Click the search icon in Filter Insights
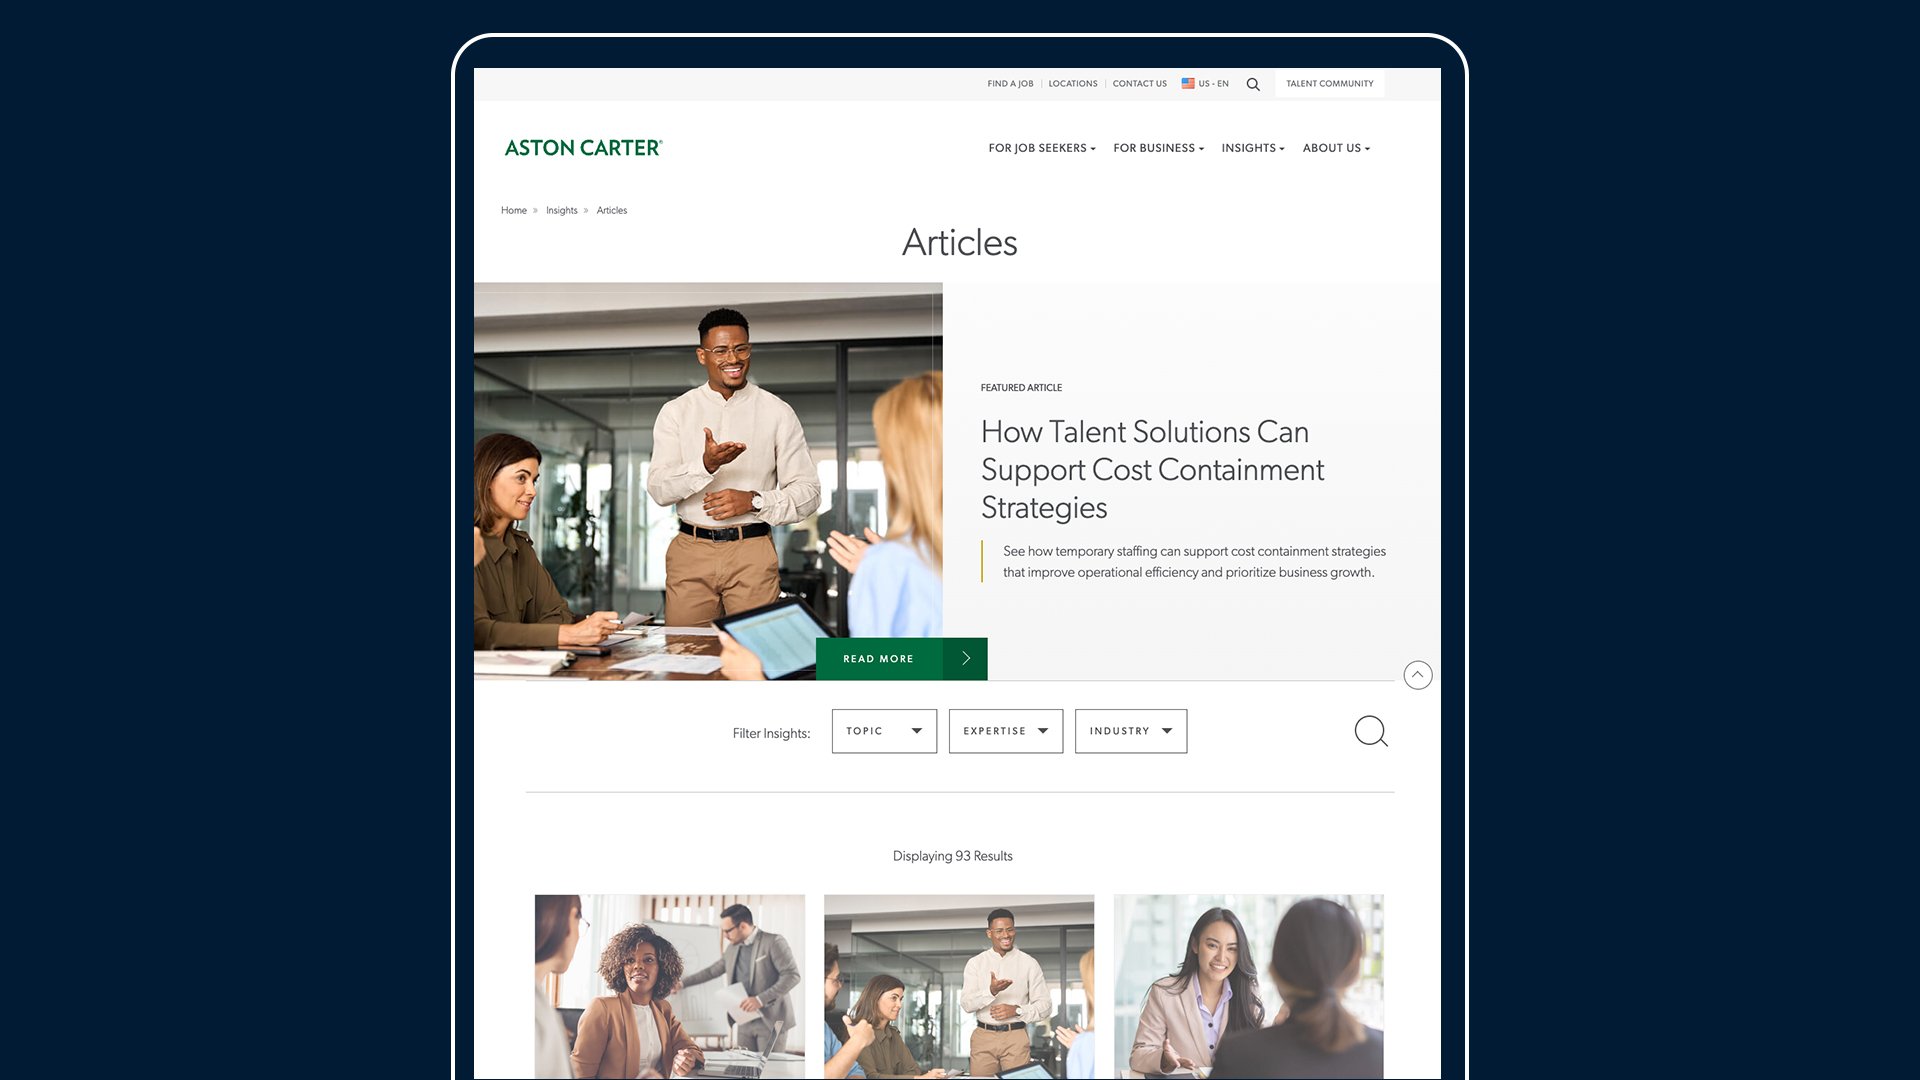The height and width of the screenshot is (1080, 1920). pyautogui.click(x=1370, y=731)
